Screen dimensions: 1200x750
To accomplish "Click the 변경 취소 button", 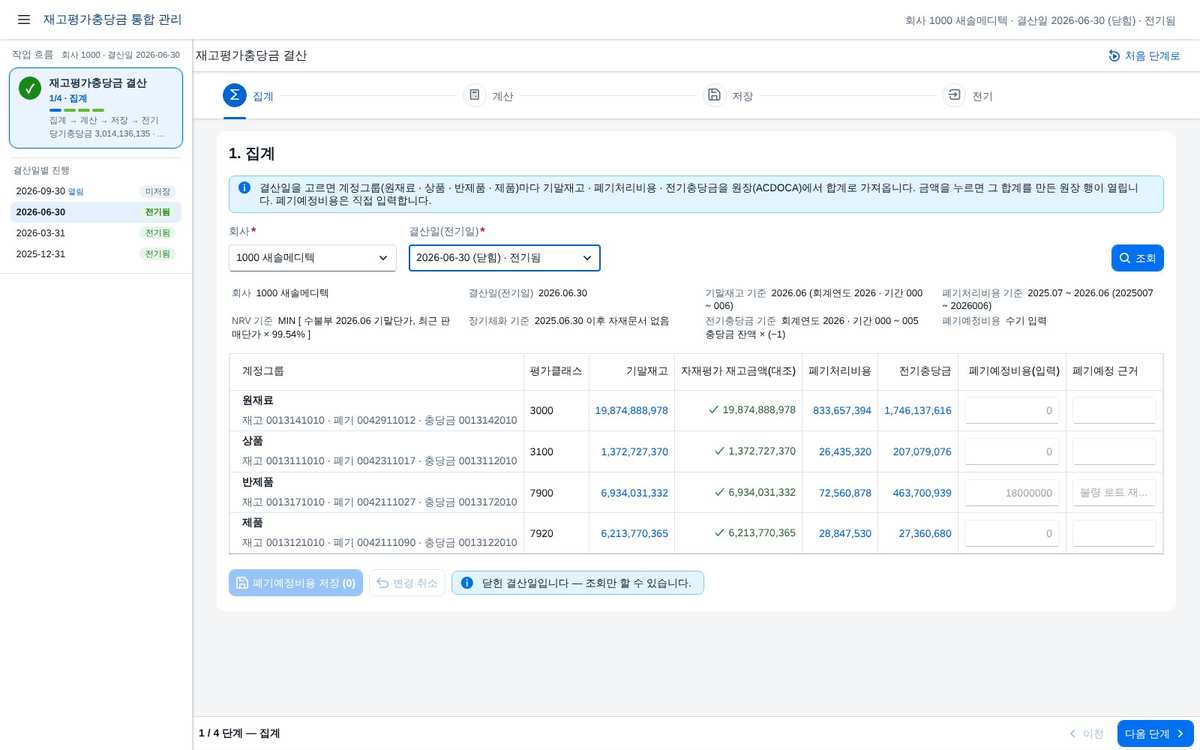I will 407,583.
